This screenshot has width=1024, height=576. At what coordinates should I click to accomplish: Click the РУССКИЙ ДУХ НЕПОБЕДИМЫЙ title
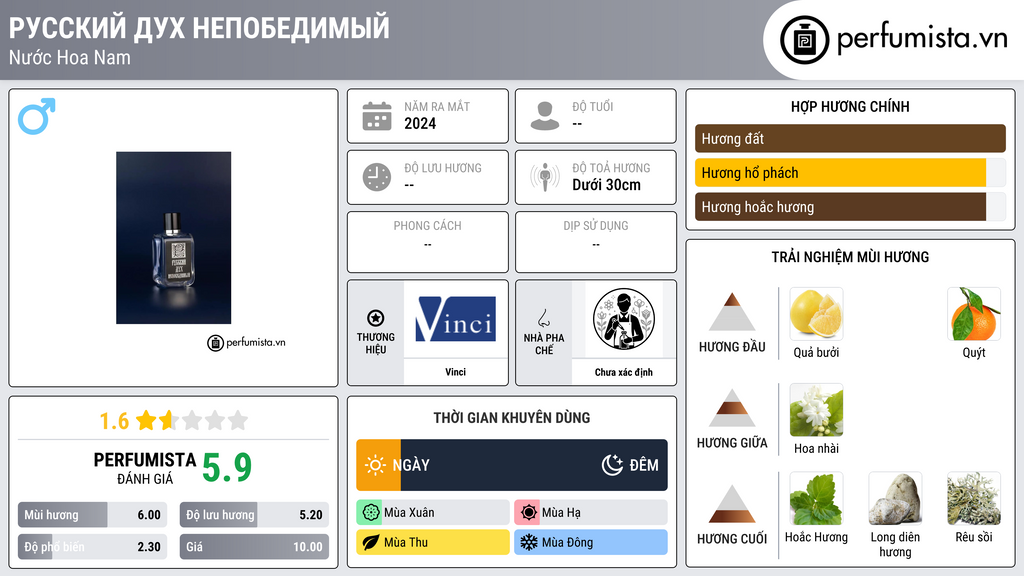coord(199,28)
